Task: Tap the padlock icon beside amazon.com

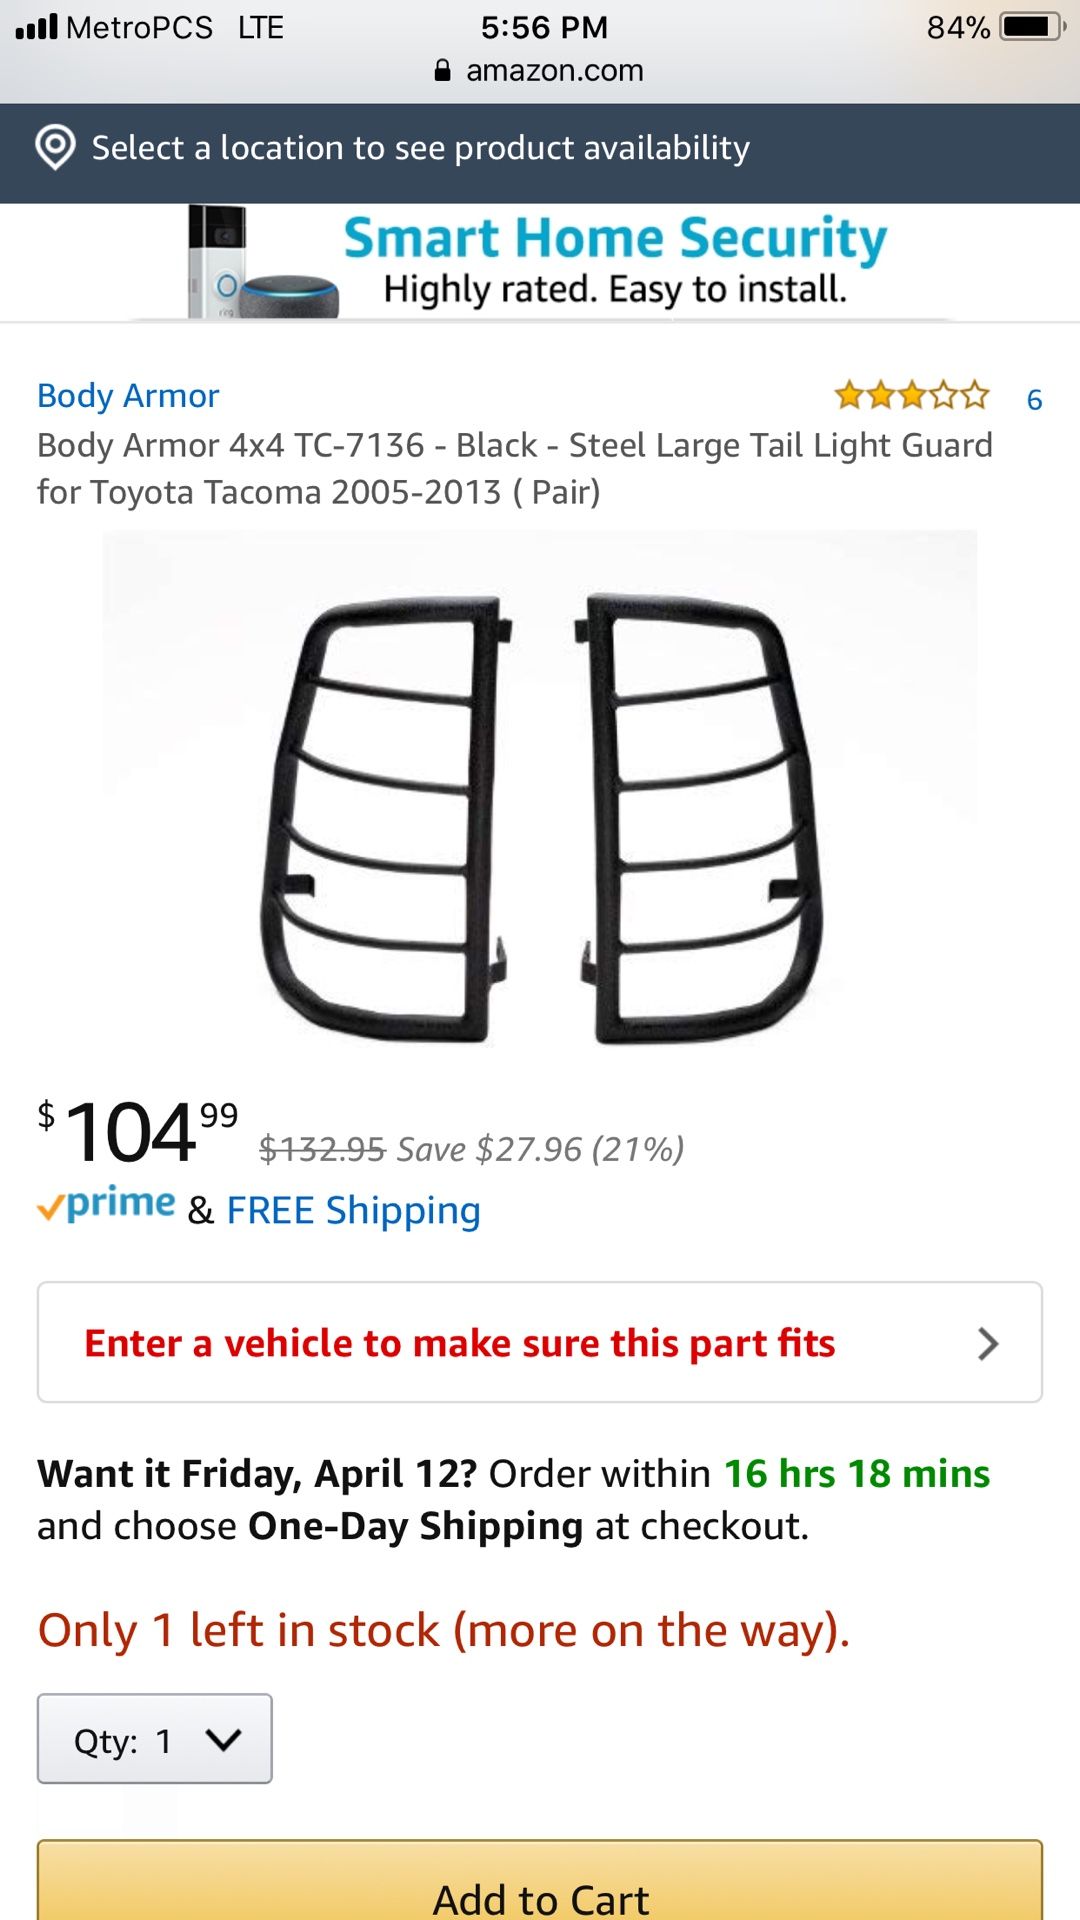Action: click(443, 70)
